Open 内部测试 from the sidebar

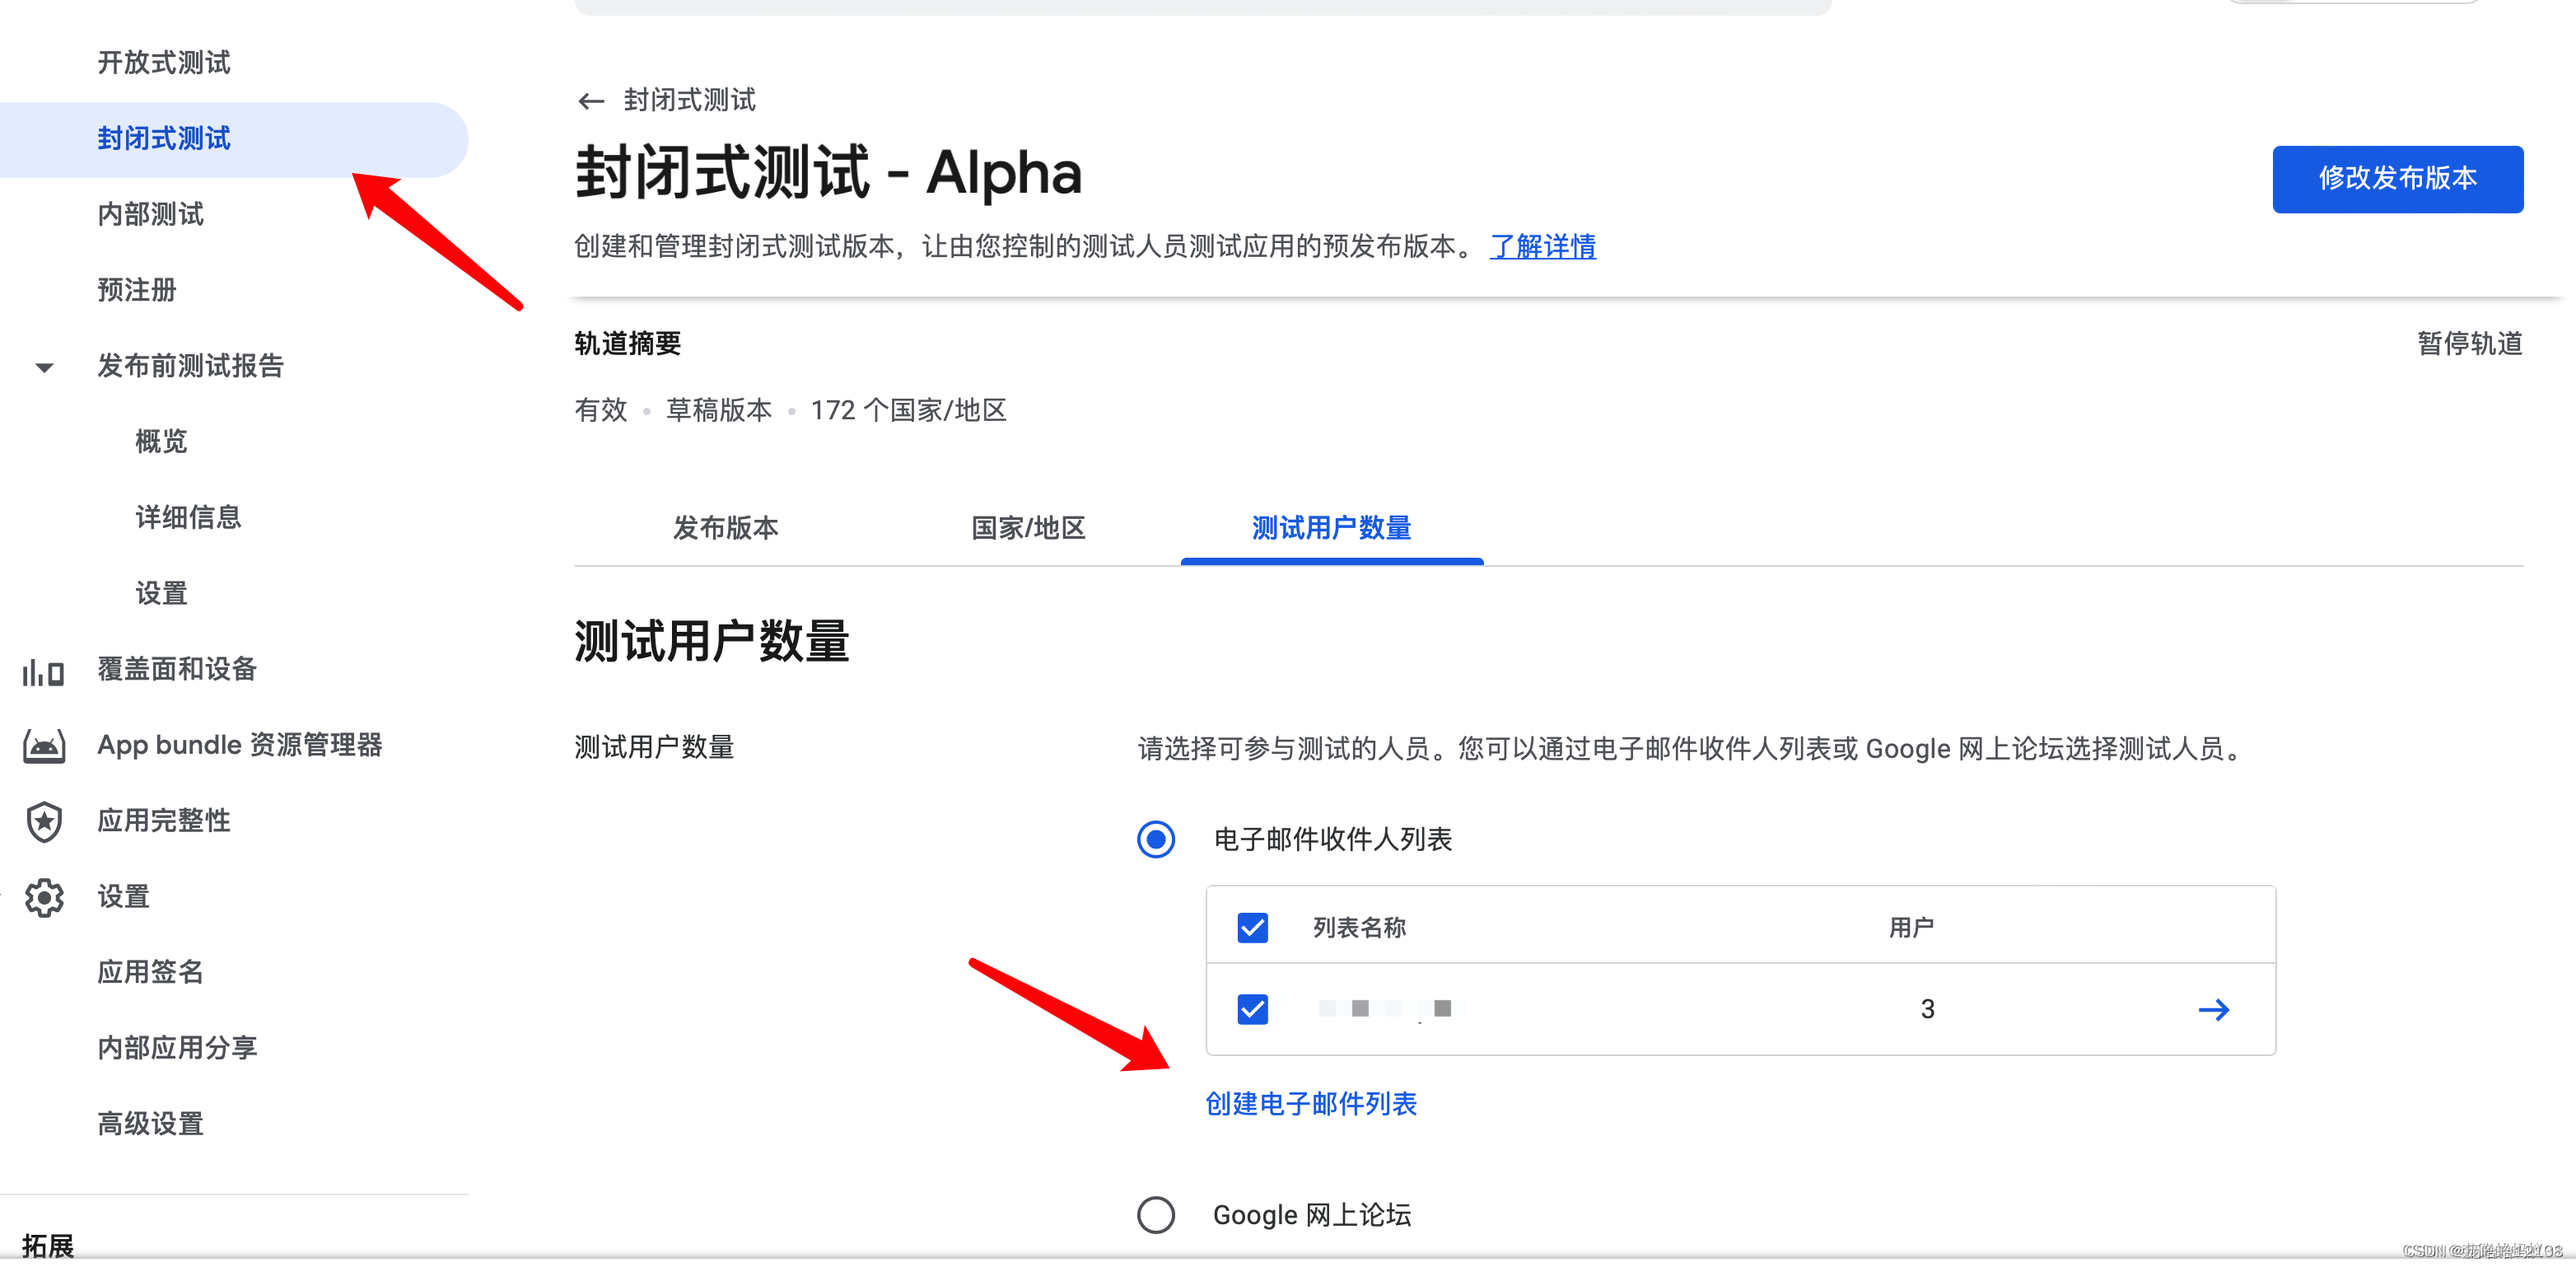pos(150,214)
